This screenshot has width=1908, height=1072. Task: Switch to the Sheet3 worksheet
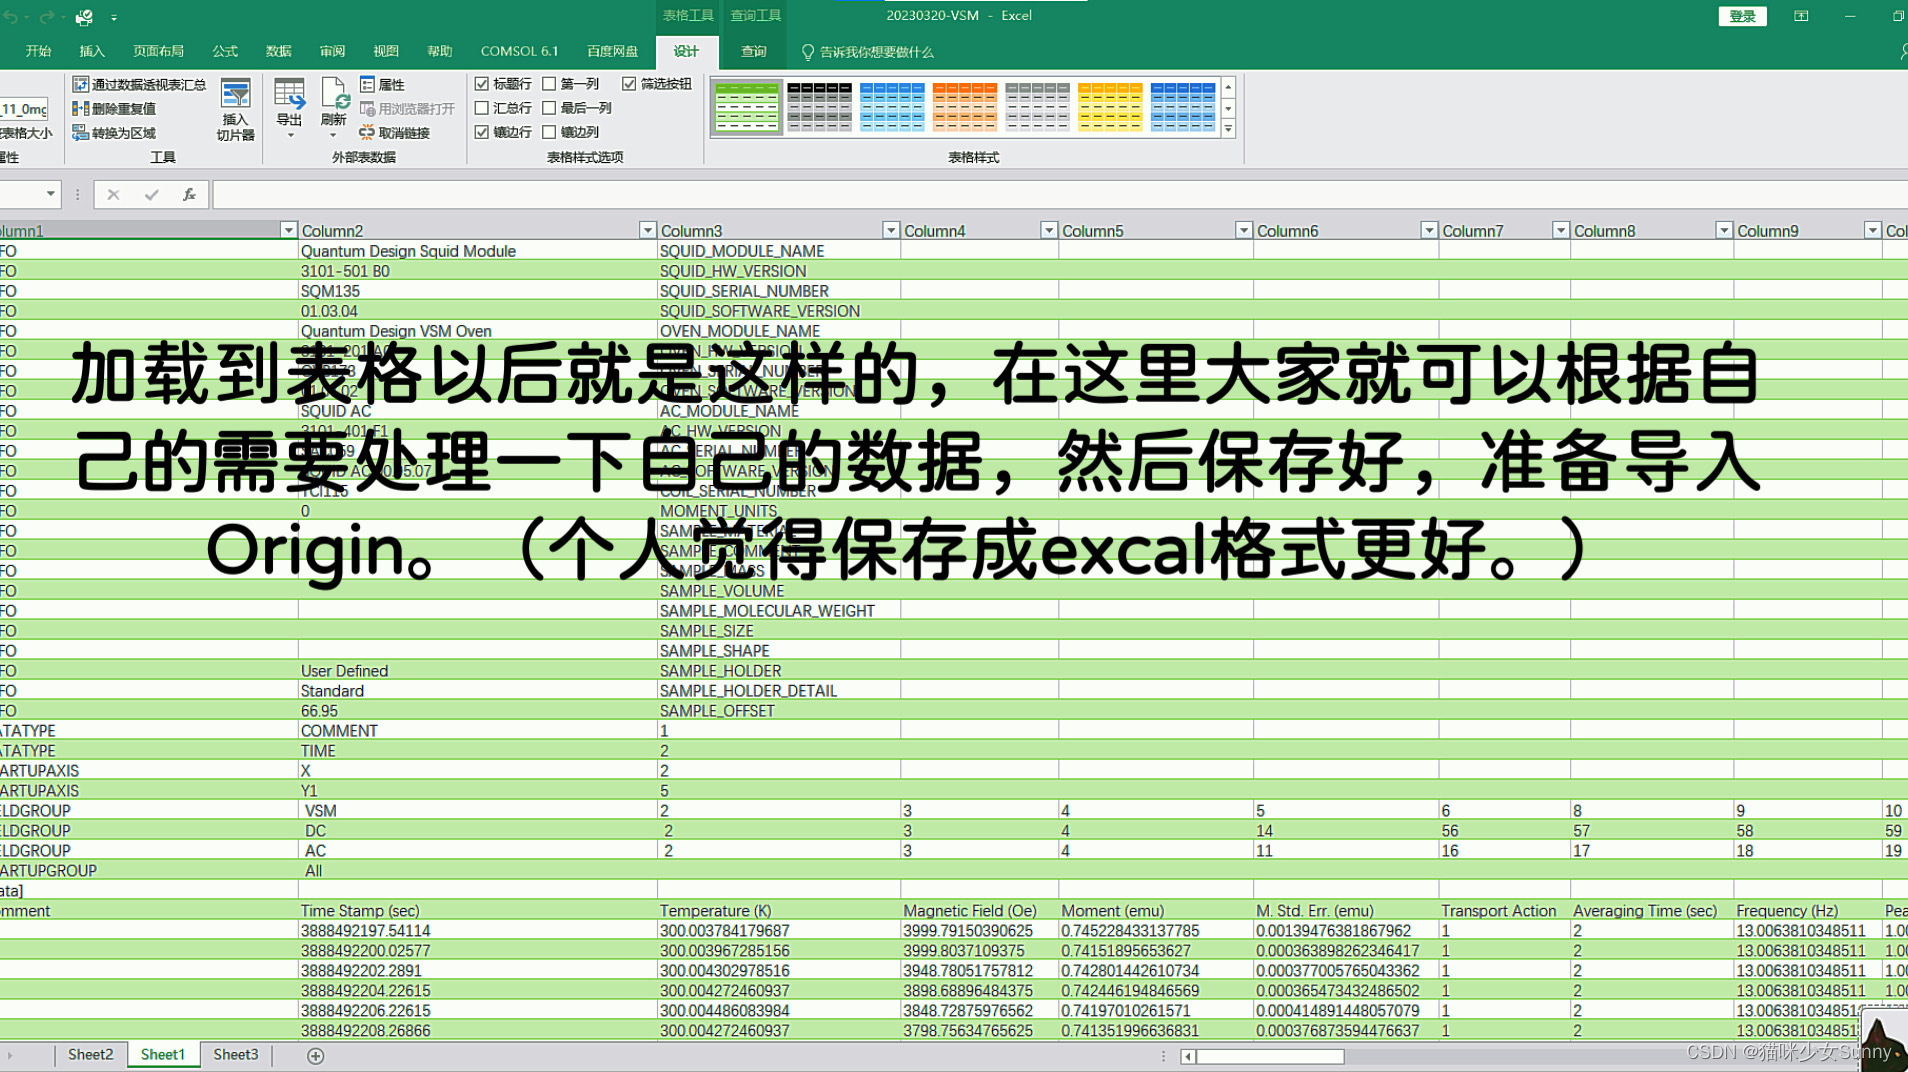point(235,1054)
